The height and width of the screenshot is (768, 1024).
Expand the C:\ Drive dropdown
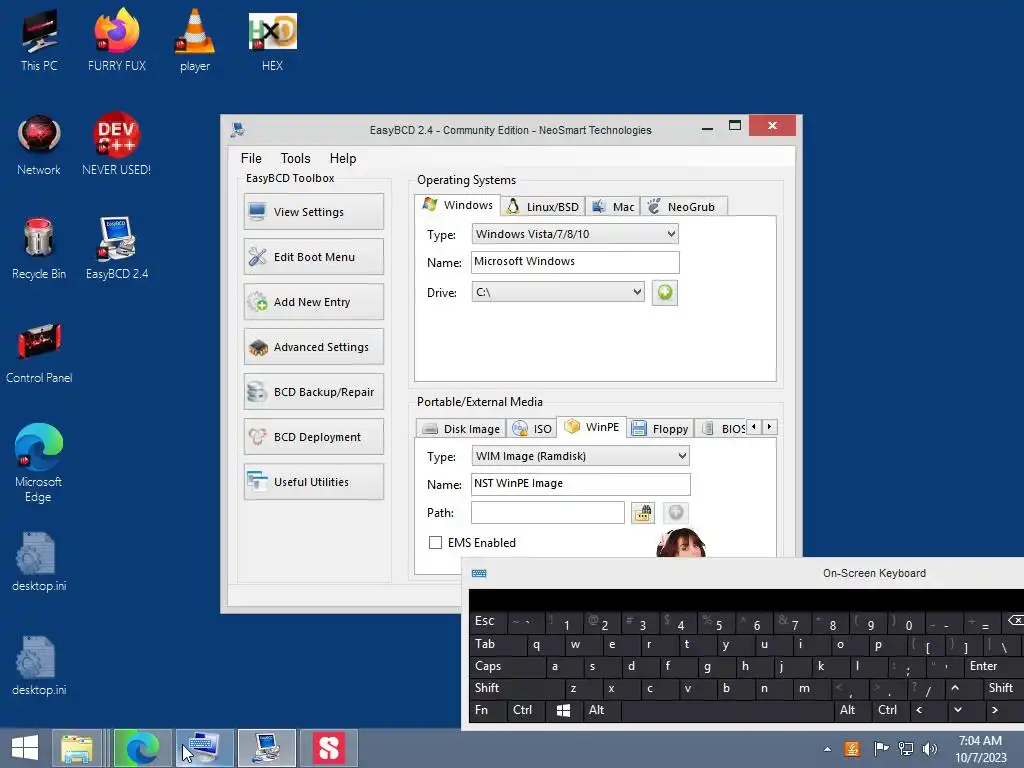coord(558,292)
